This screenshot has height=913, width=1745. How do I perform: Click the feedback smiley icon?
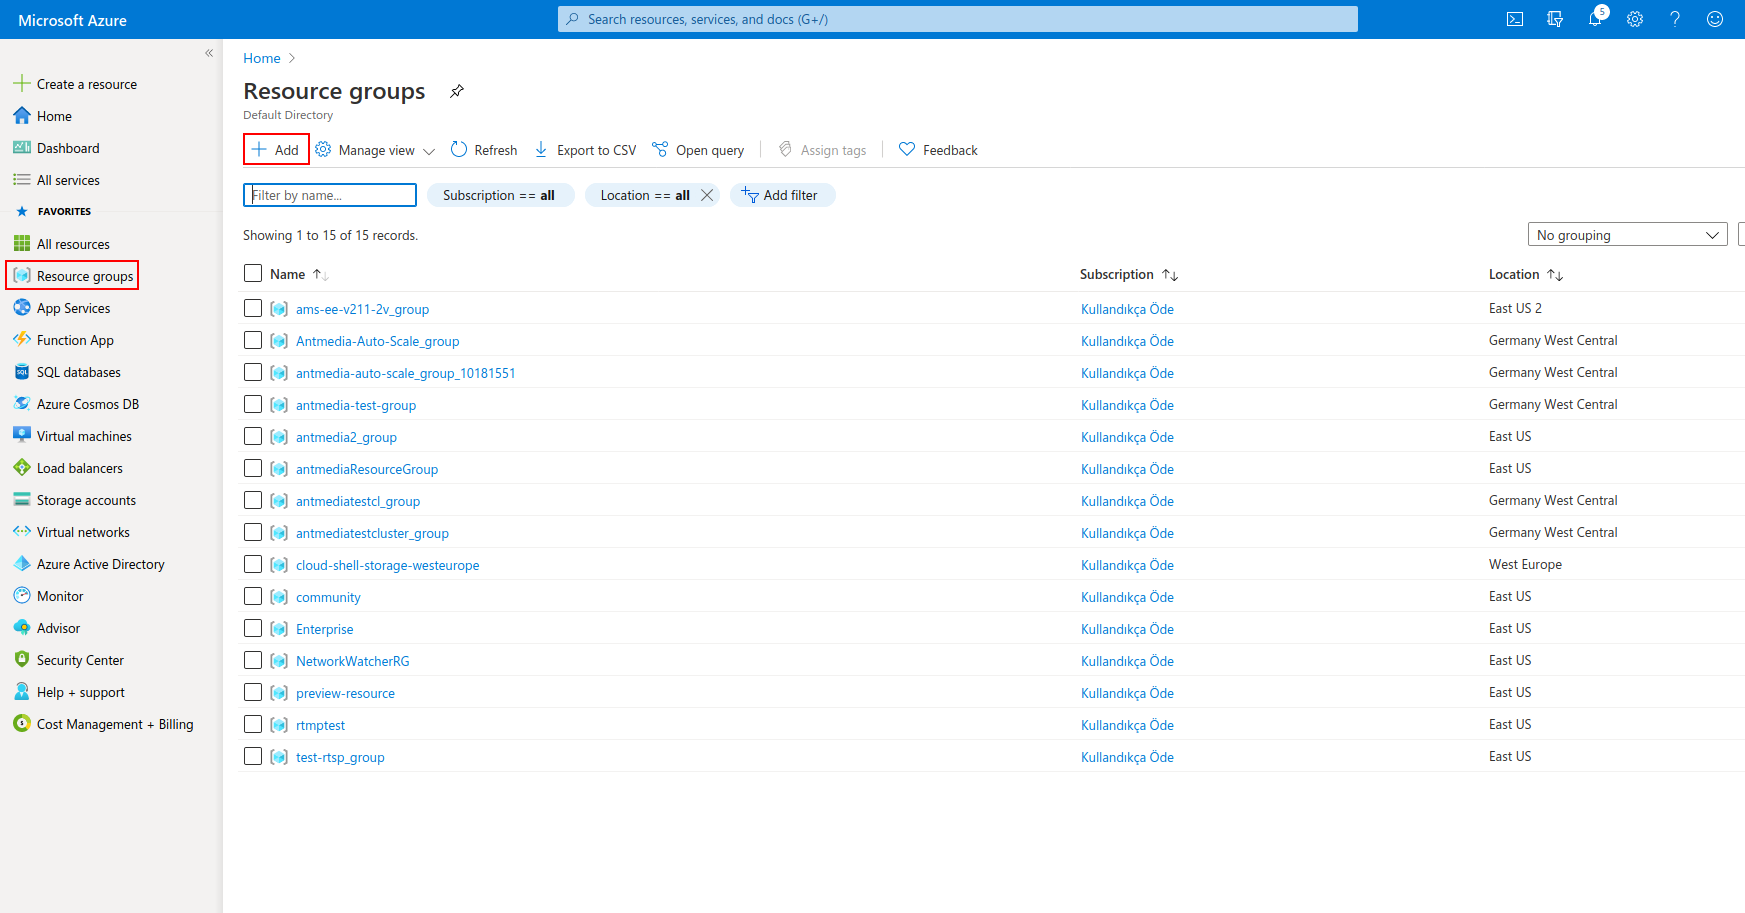click(1715, 19)
